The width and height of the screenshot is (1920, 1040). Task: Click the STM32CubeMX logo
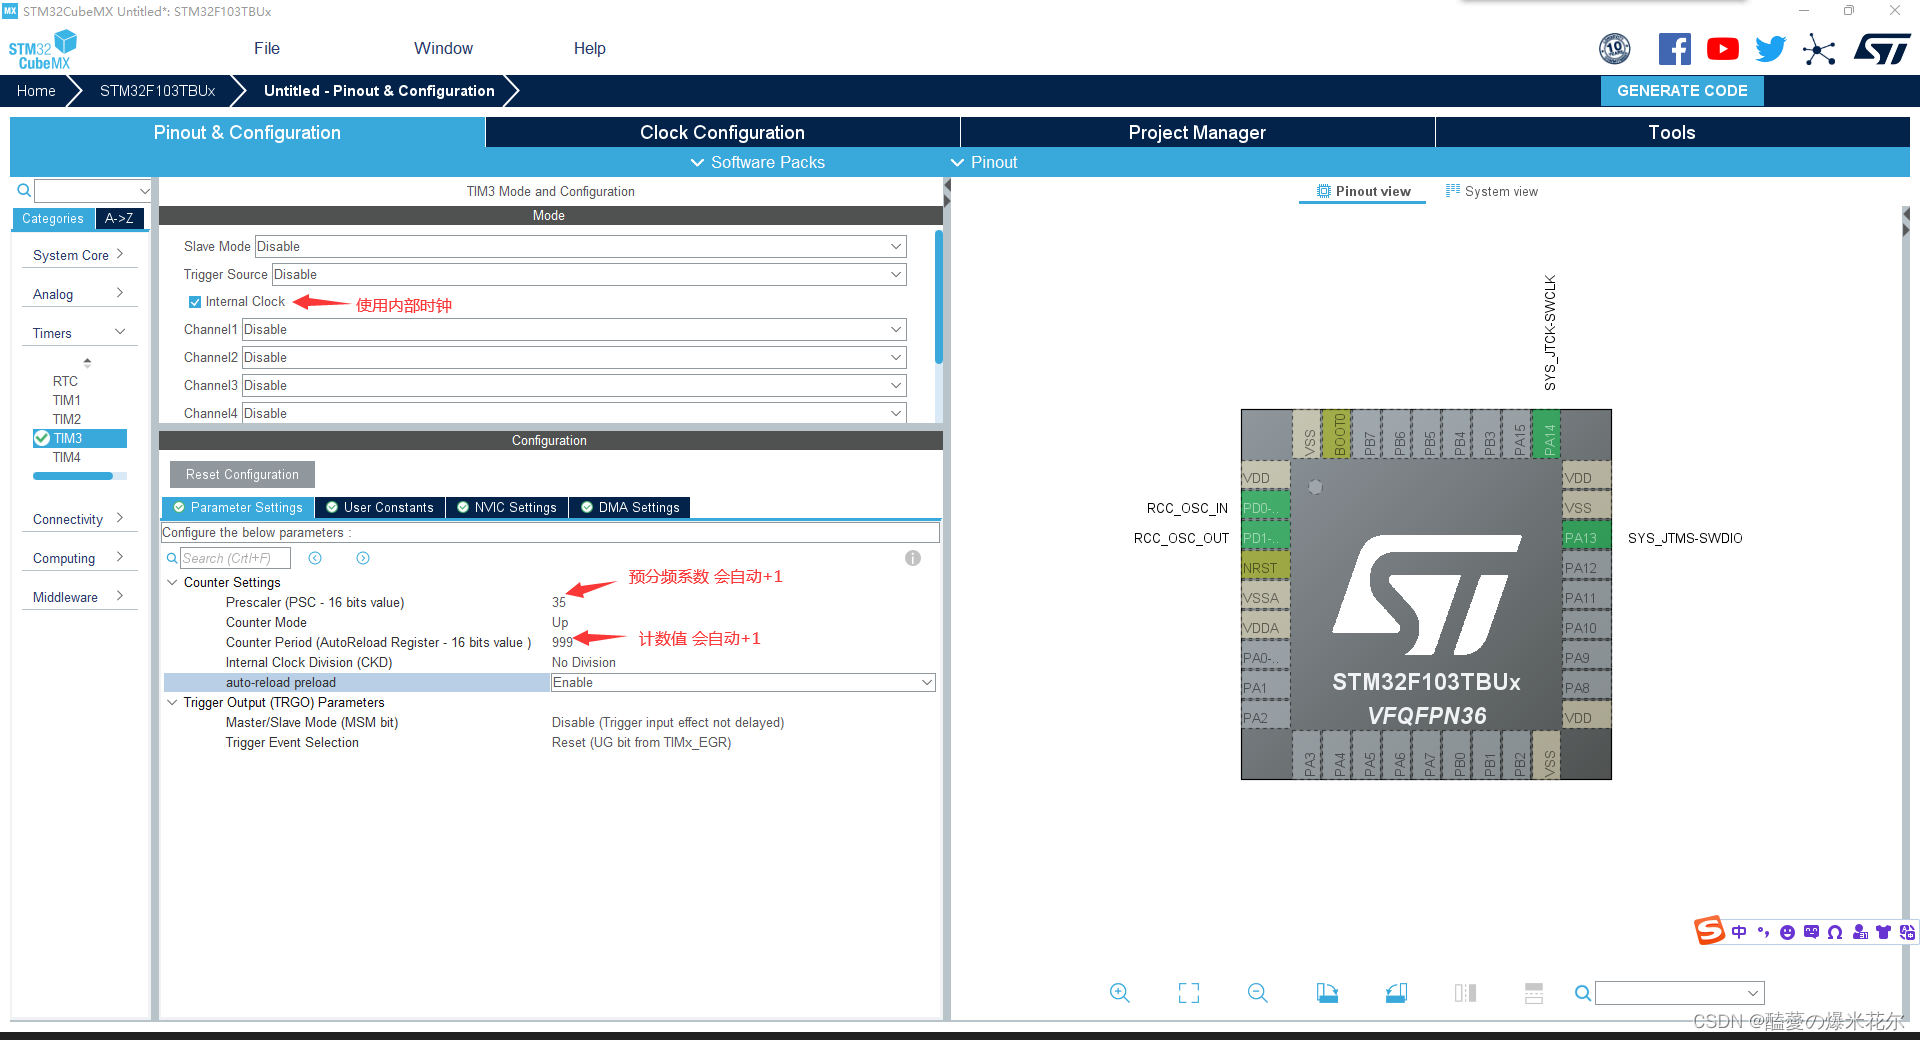pos(43,49)
